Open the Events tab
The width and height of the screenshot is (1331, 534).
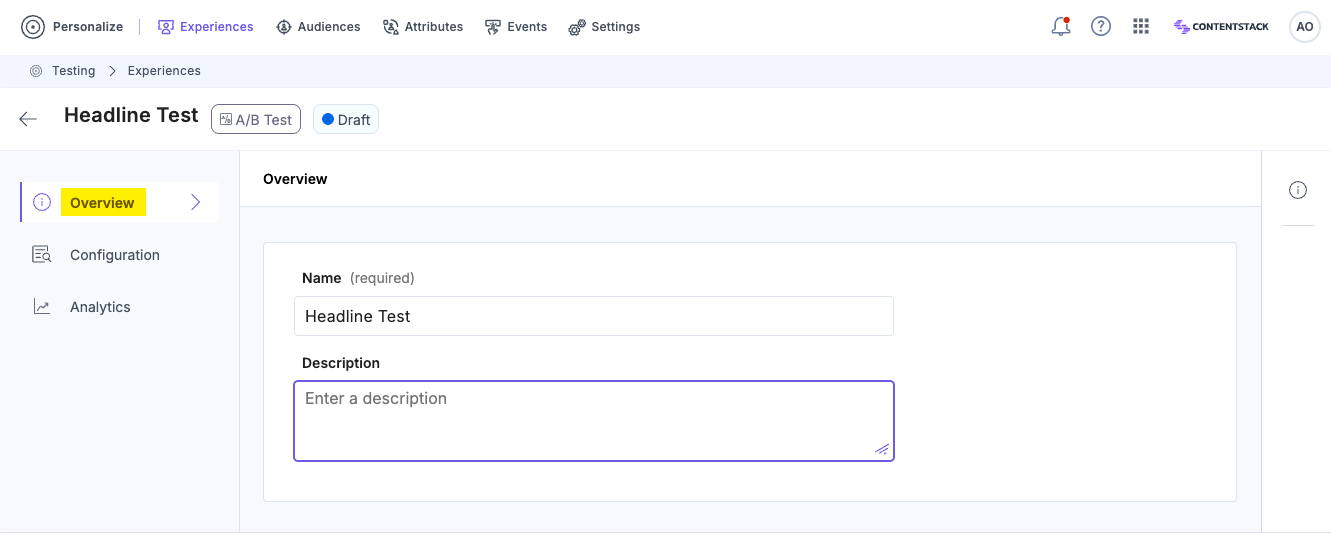coord(516,27)
